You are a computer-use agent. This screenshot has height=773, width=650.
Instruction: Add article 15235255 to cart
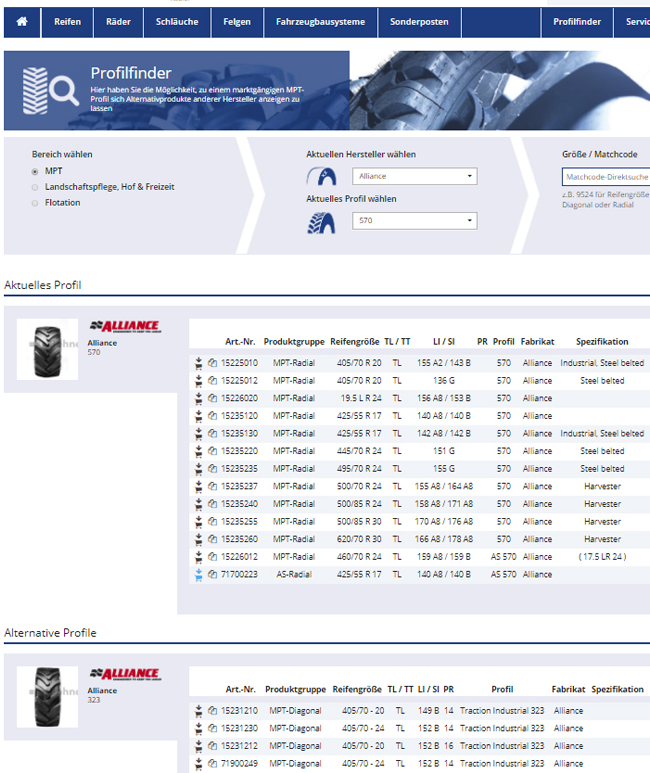click(x=198, y=522)
